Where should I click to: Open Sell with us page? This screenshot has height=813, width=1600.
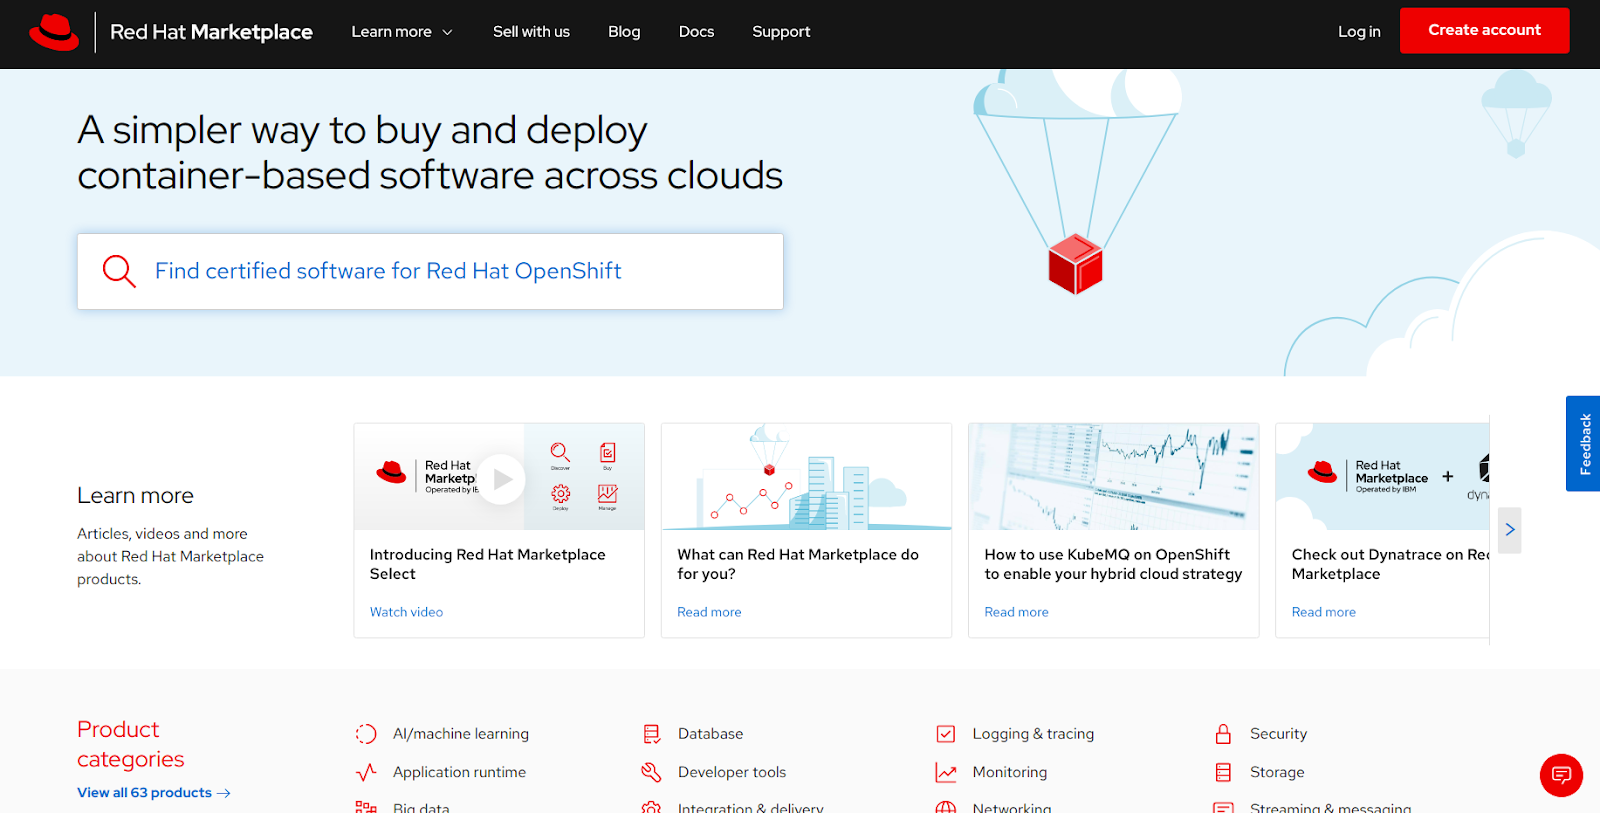coord(531,32)
